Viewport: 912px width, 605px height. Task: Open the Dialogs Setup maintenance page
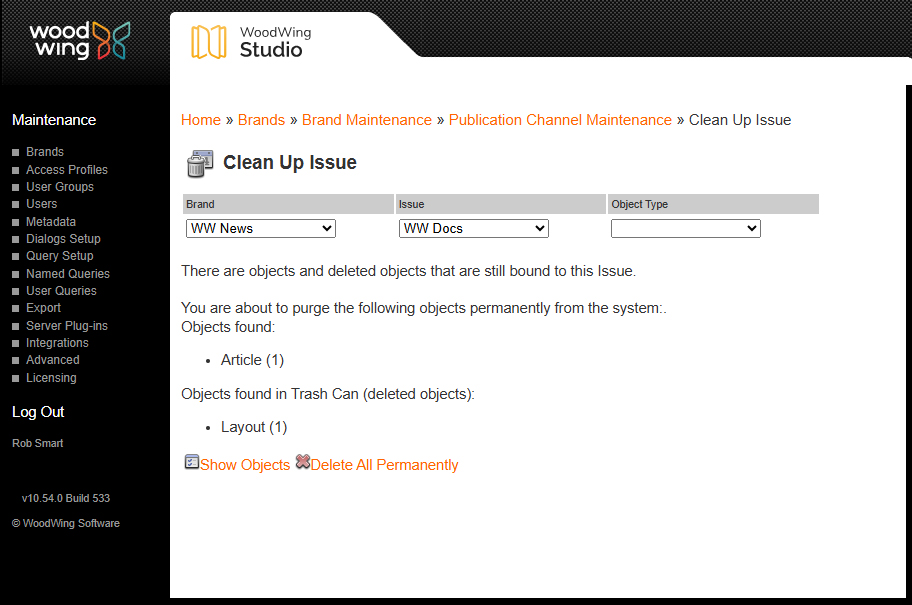(x=62, y=238)
